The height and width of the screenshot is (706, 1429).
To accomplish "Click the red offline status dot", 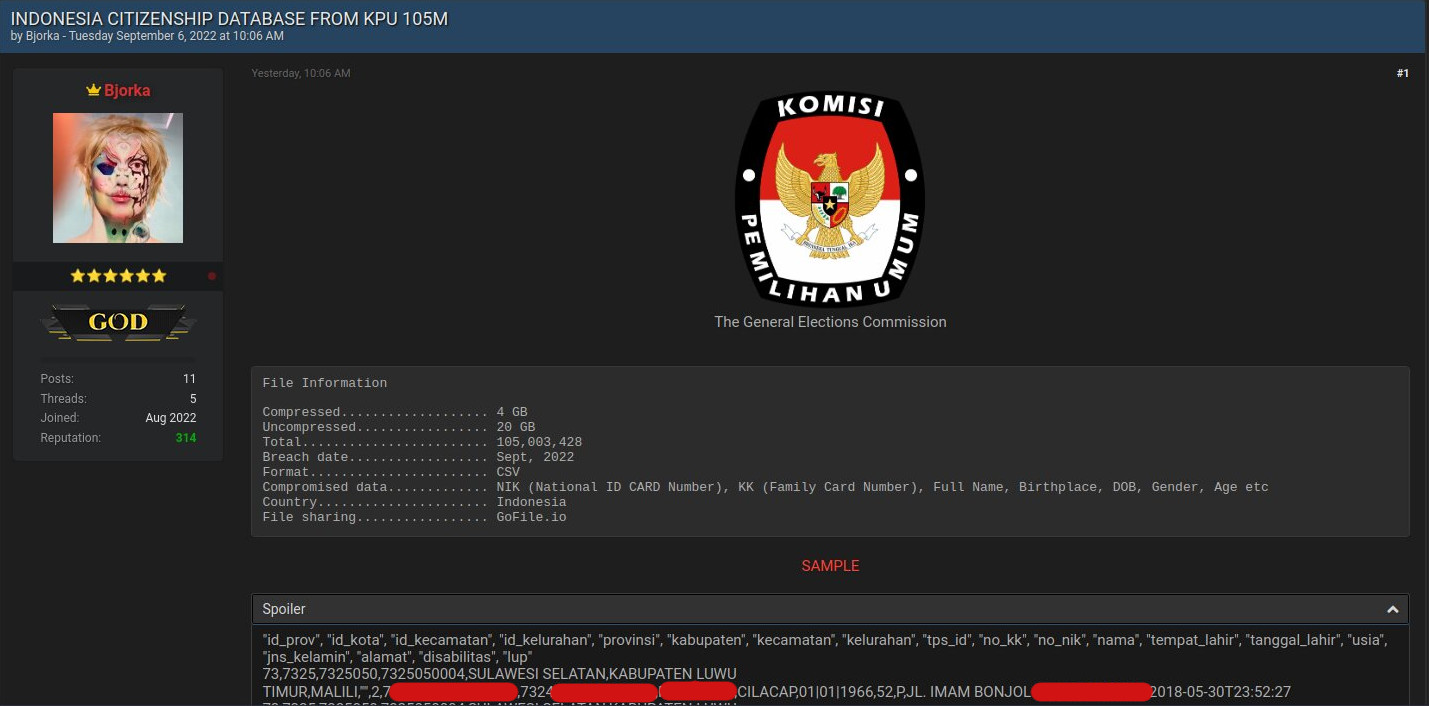I will [x=212, y=276].
